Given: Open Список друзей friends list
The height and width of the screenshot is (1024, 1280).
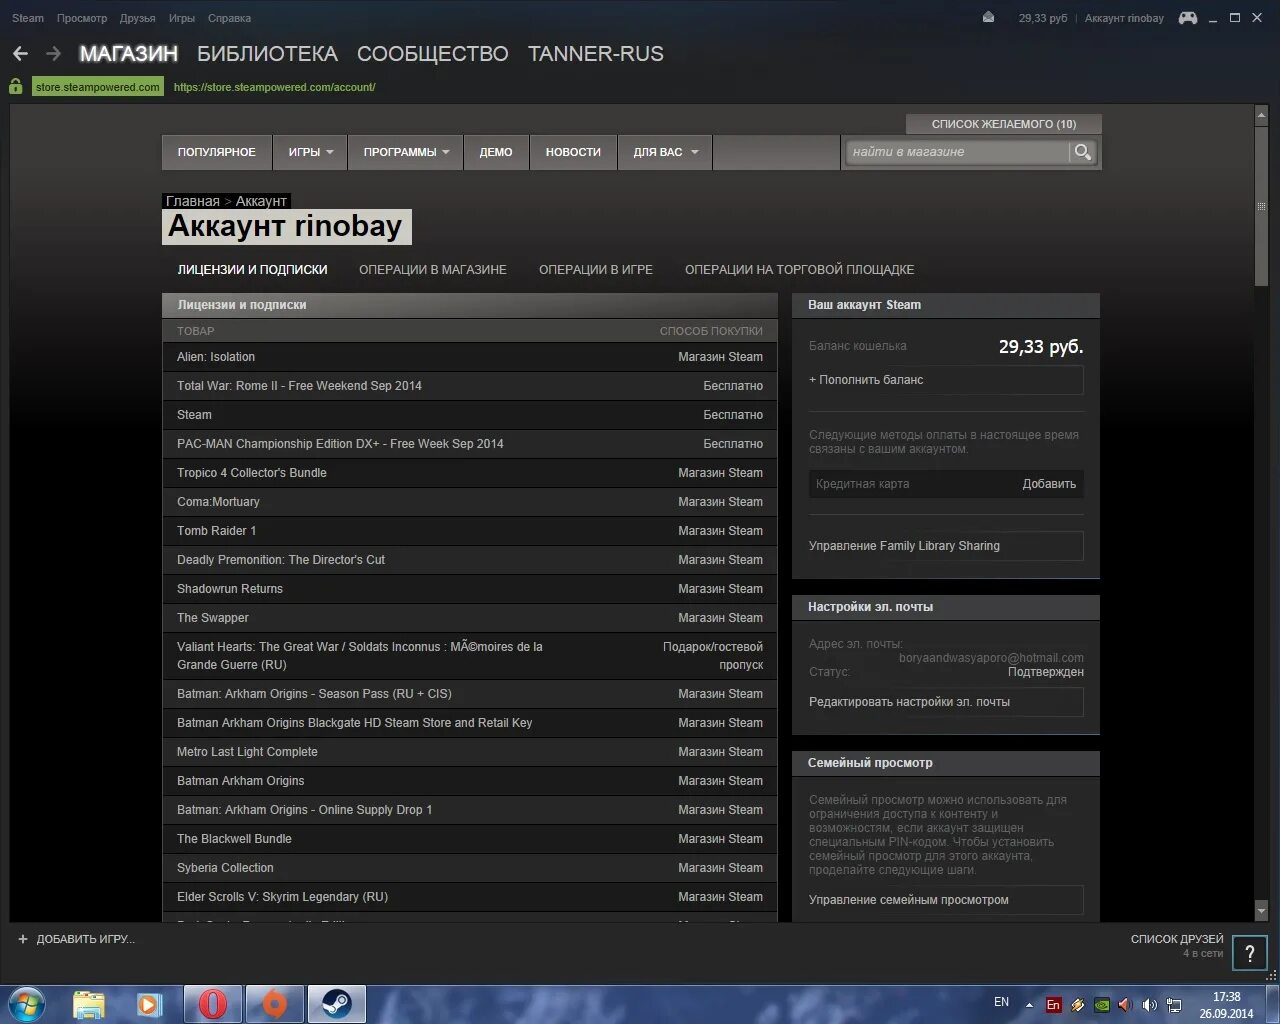Looking at the screenshot, I should 1177,939.
